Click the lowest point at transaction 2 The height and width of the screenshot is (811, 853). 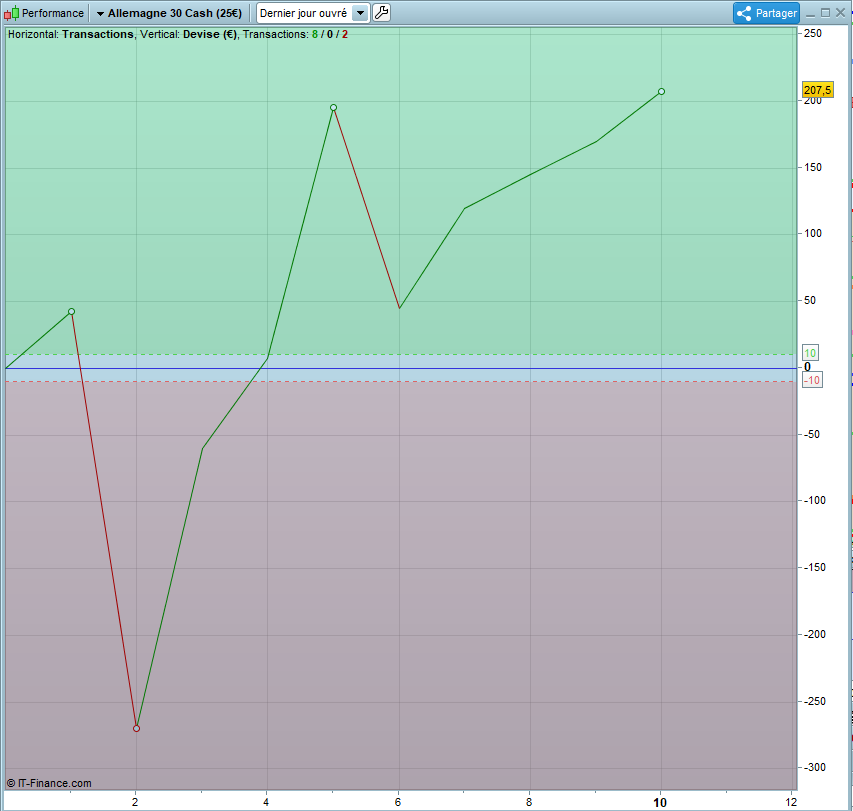point(137,728)
